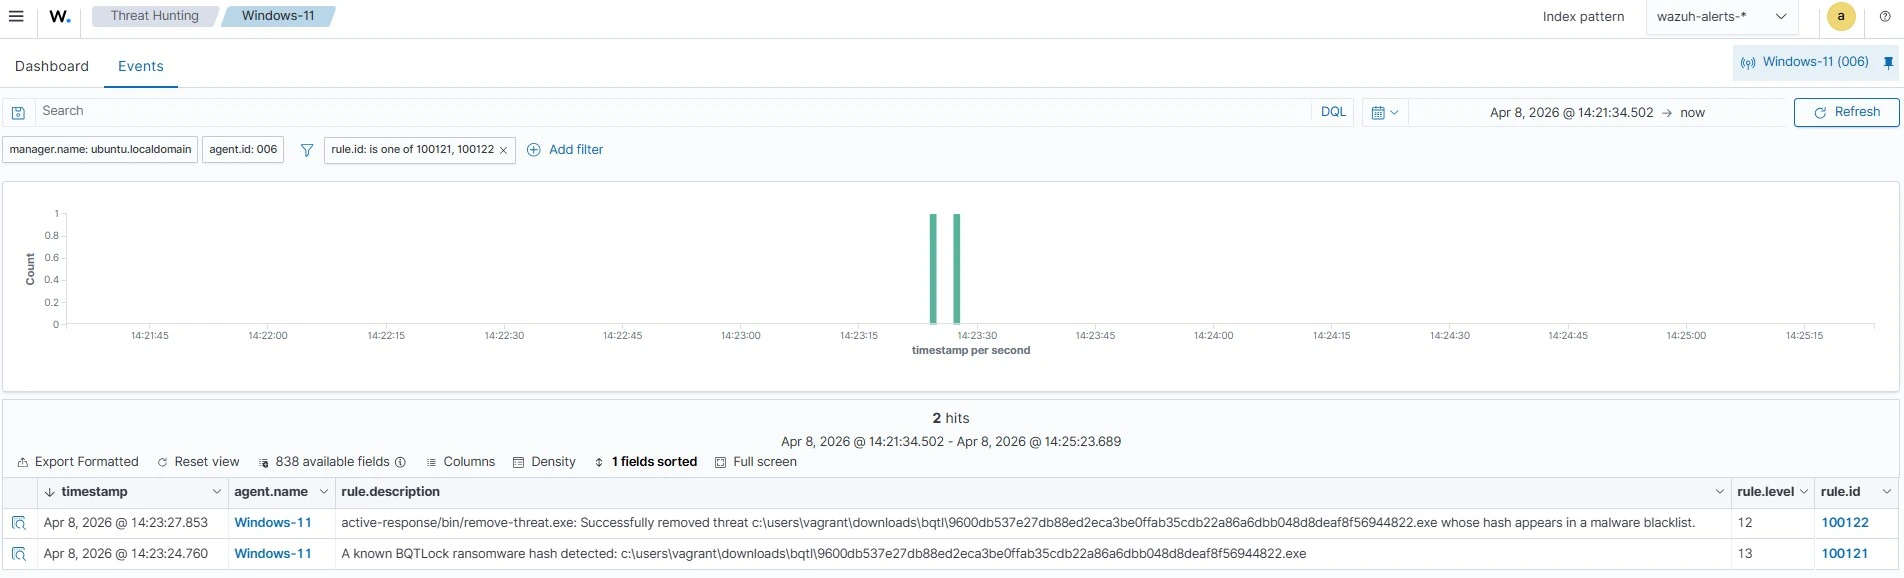Click the right histogram bar near 14:23:30

[957, 269]
